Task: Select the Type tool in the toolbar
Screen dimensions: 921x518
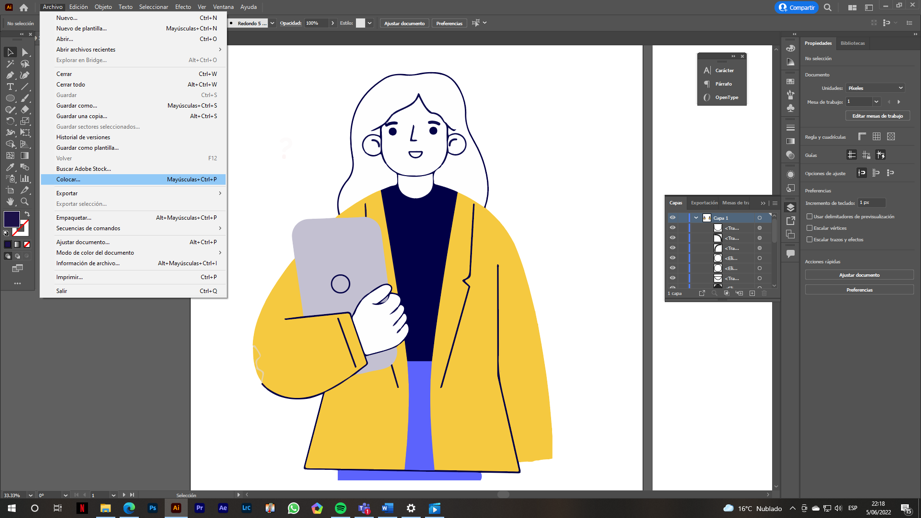Action: coord(11,87)
